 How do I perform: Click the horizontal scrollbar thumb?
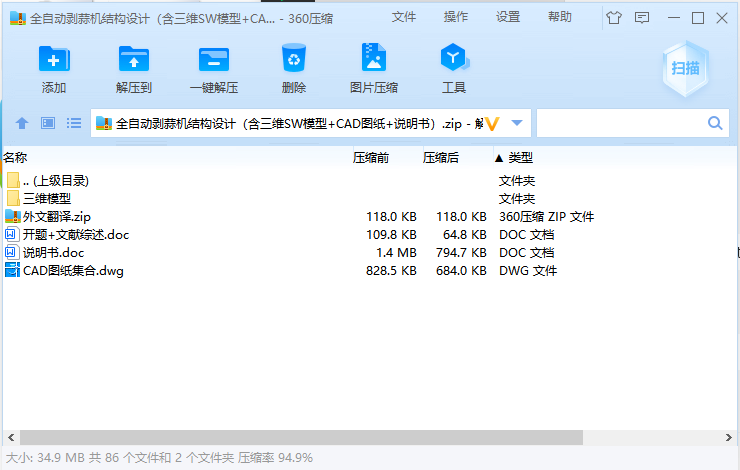(301, 437)
